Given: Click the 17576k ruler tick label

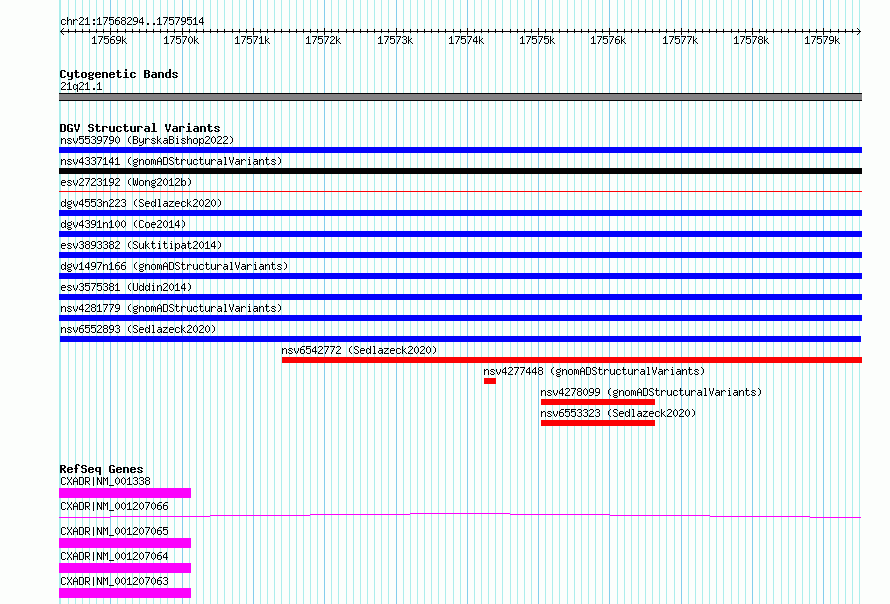Looking at the screenshot, I should tap(608, 40).
